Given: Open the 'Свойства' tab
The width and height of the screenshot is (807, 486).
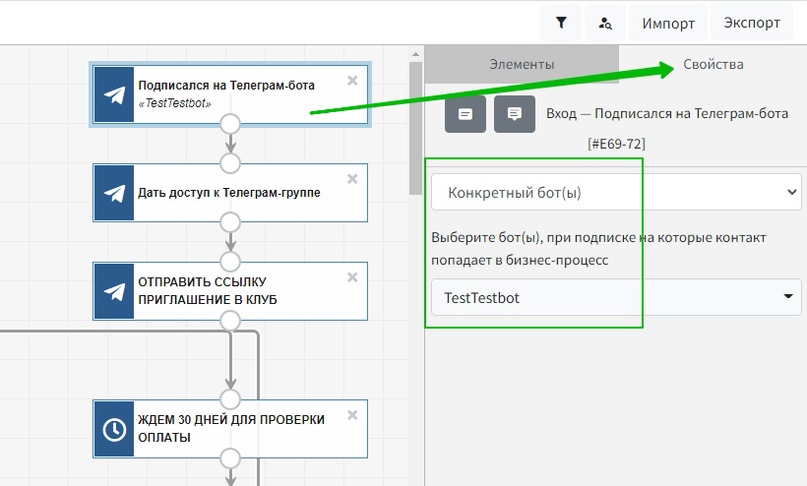Looking at the screenshot, I should tap(713, 64).
